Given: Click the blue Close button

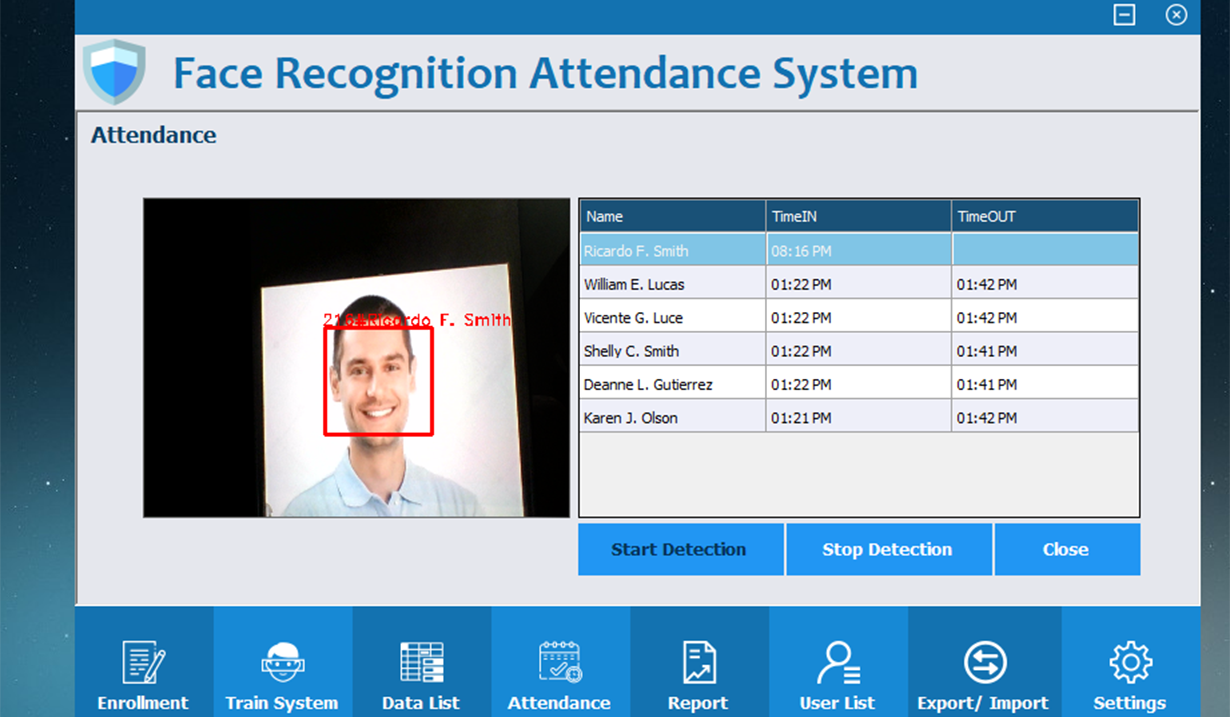Looking at the screenshot, I should [1066, 549].
